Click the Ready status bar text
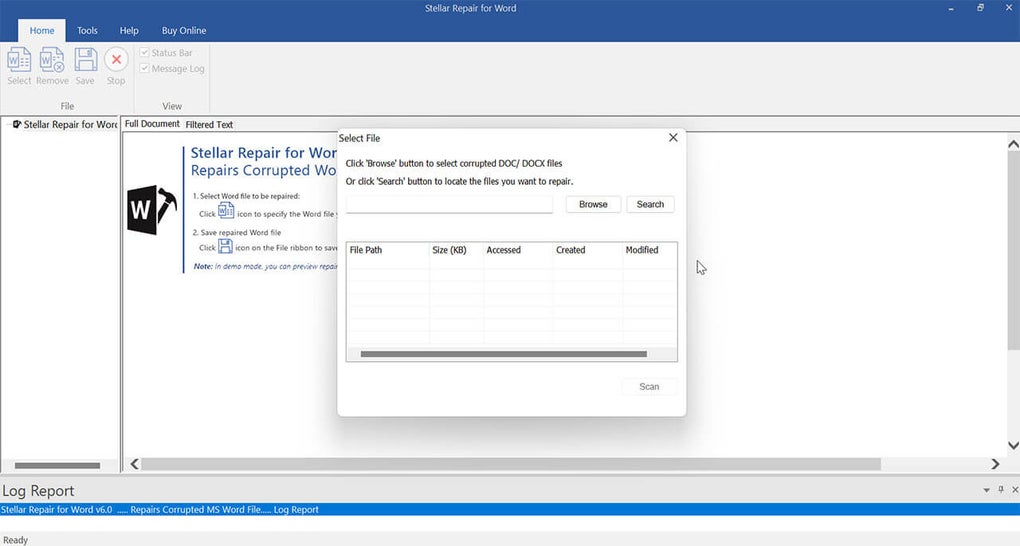The height and width of the screenshot is (546, 1020). tap(16, 539)
